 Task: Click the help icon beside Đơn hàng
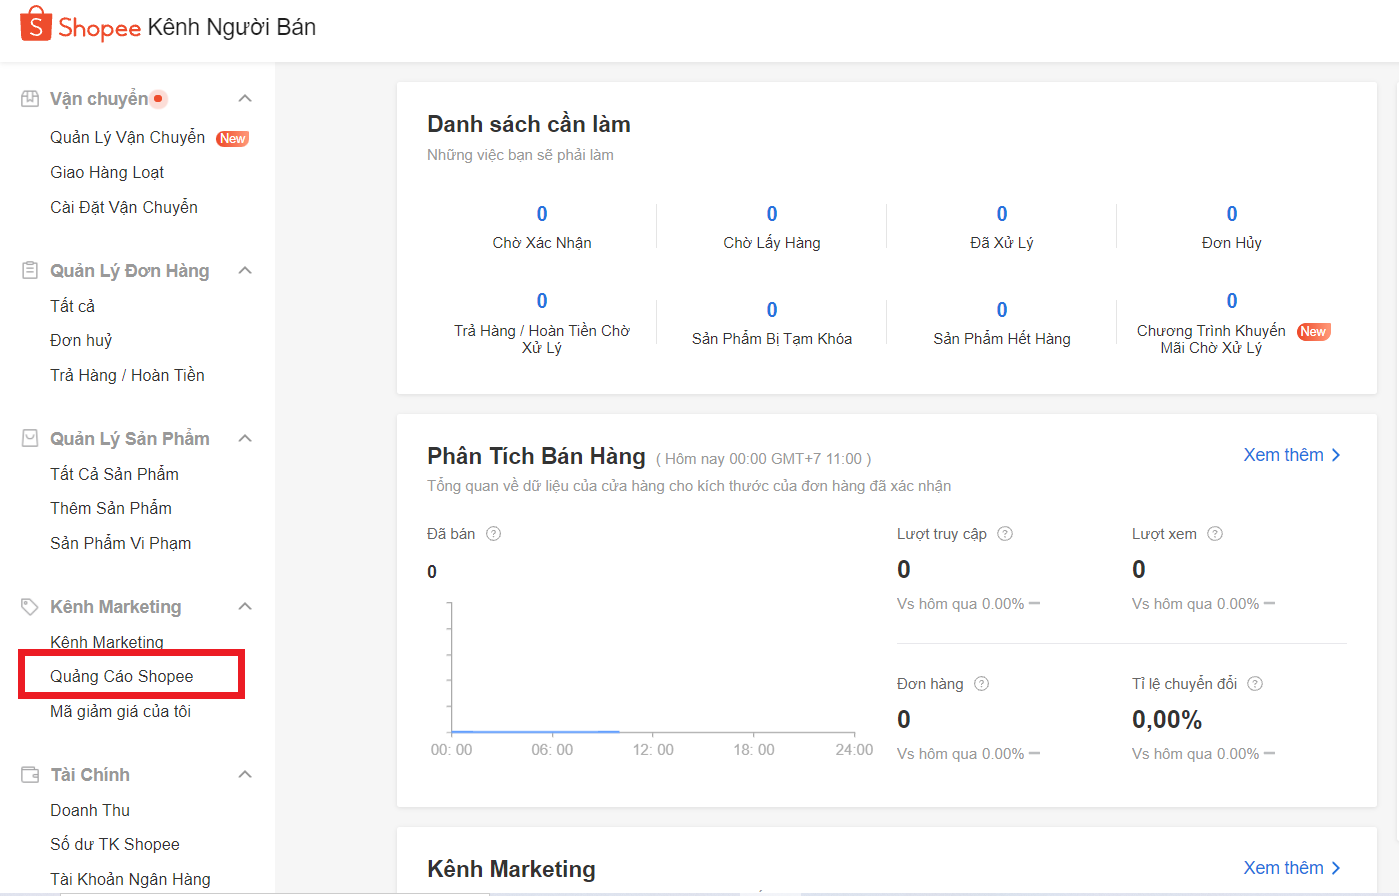pos(981,684)
